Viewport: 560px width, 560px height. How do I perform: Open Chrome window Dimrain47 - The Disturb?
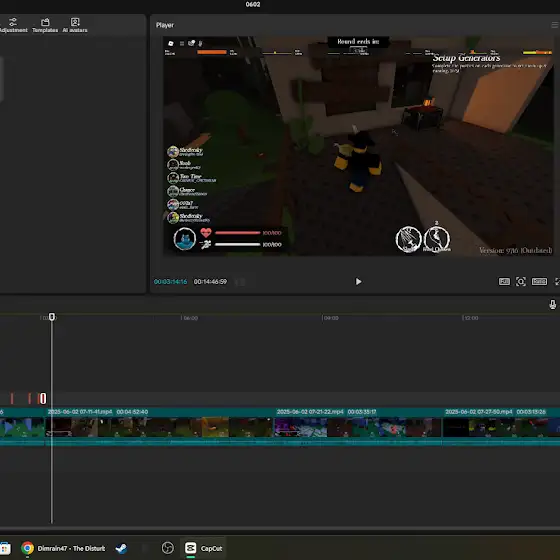64,548
